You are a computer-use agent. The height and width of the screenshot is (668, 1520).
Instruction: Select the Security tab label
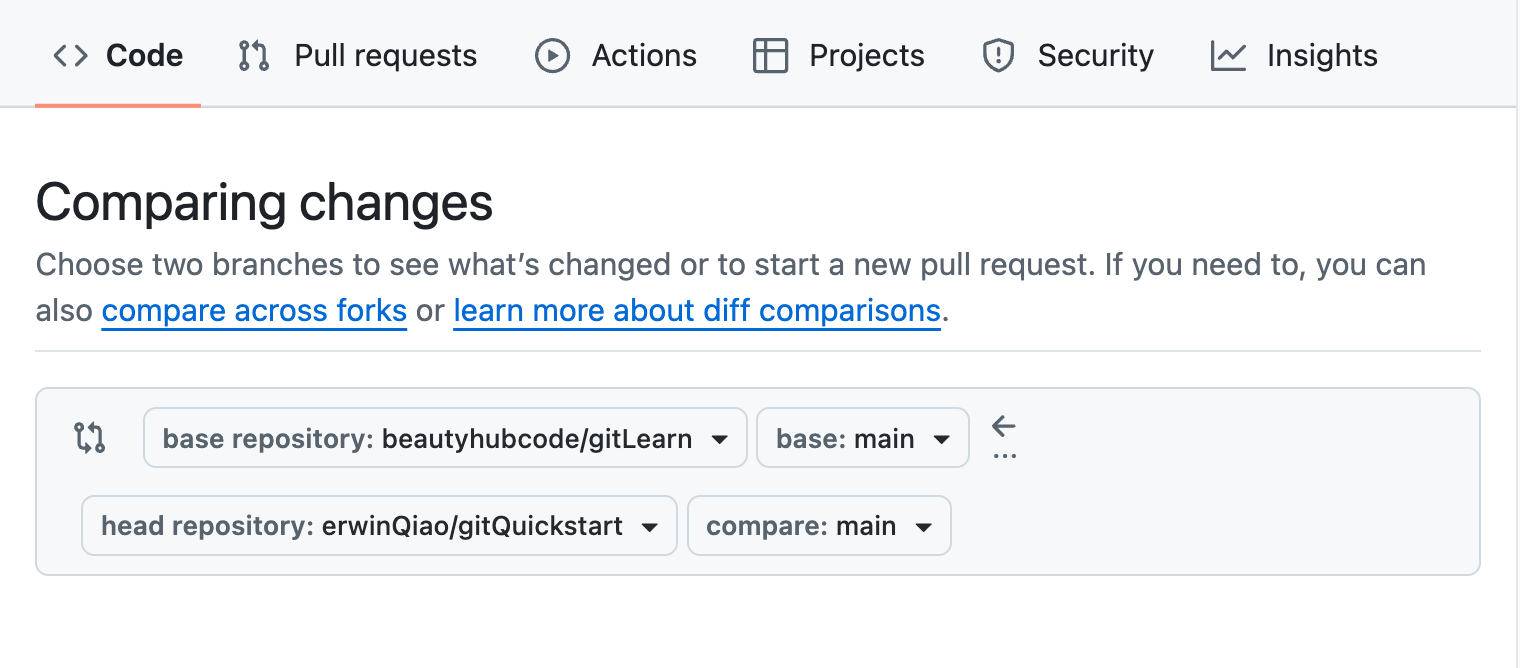pos(1095,56)
